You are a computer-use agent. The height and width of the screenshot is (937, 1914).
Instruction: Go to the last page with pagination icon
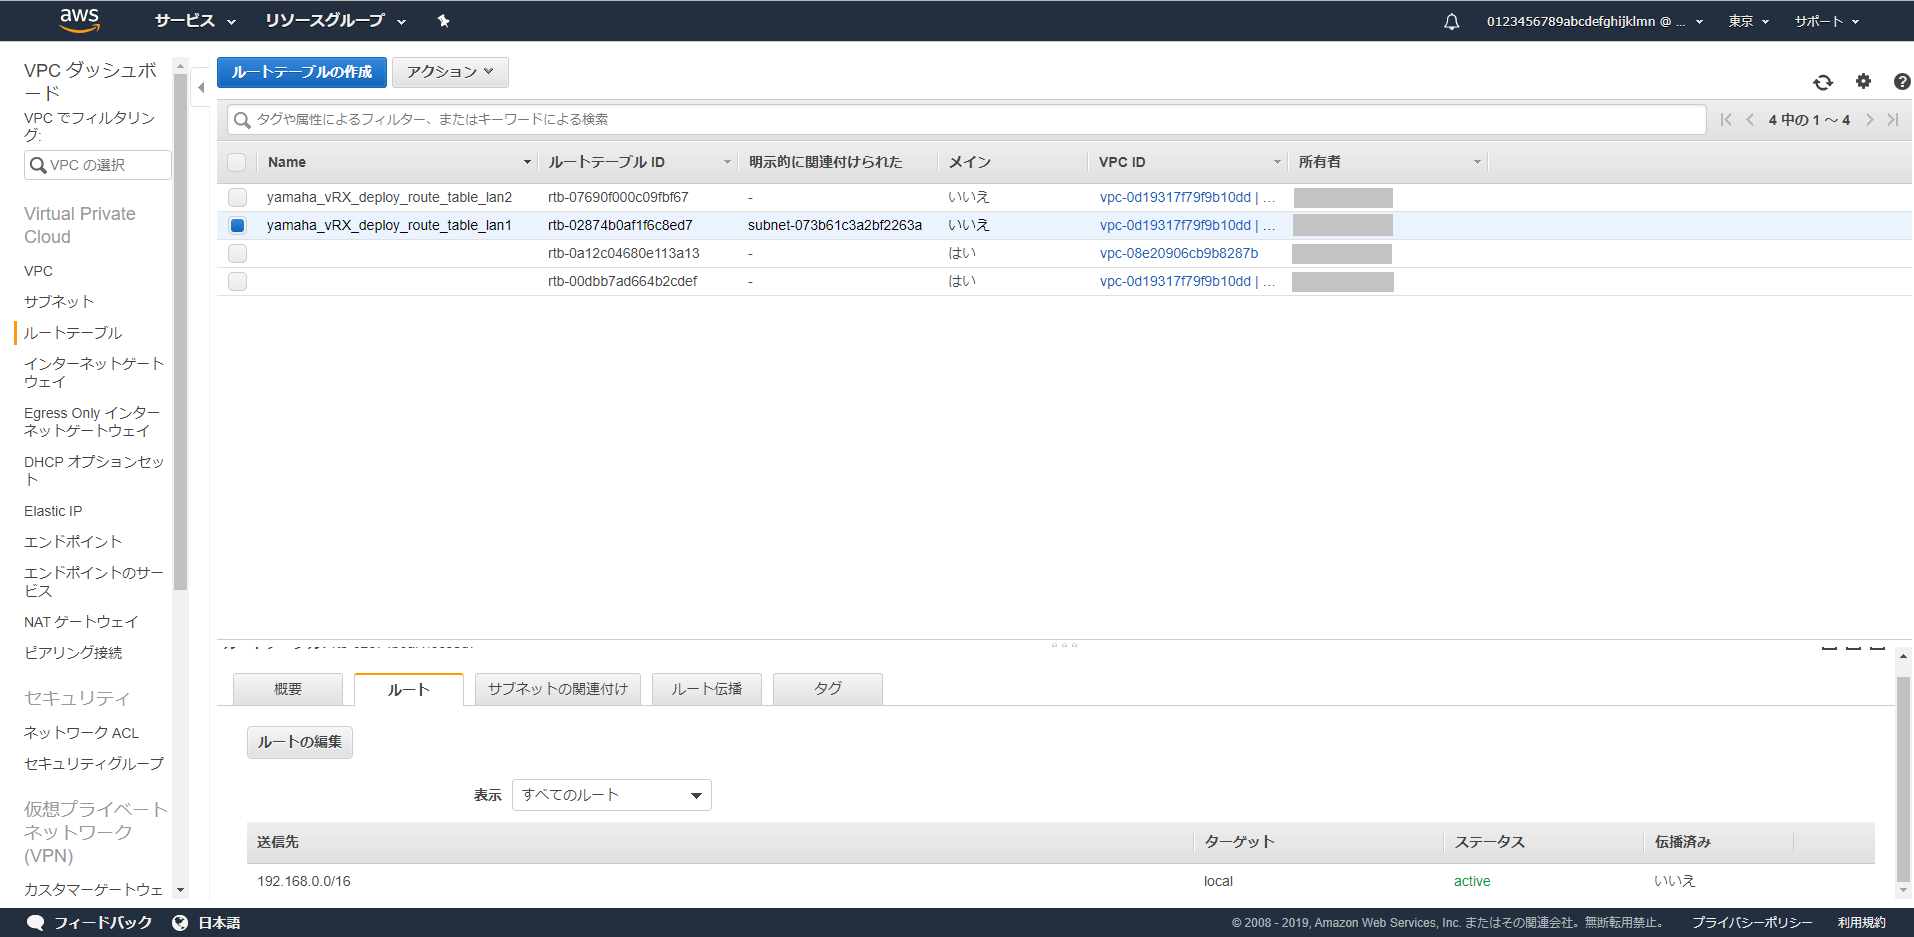point(1894,119)
